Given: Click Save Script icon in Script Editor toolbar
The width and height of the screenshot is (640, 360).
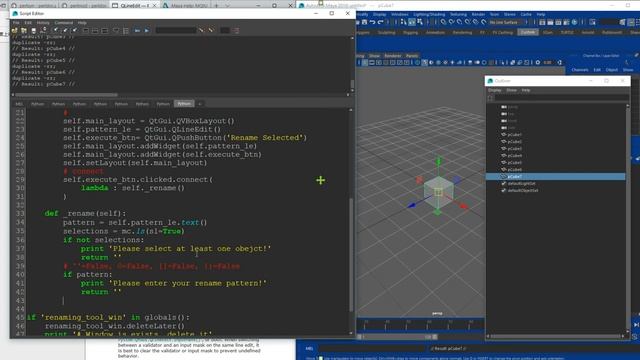Looking at the screenshot, I should pos(34,30).
